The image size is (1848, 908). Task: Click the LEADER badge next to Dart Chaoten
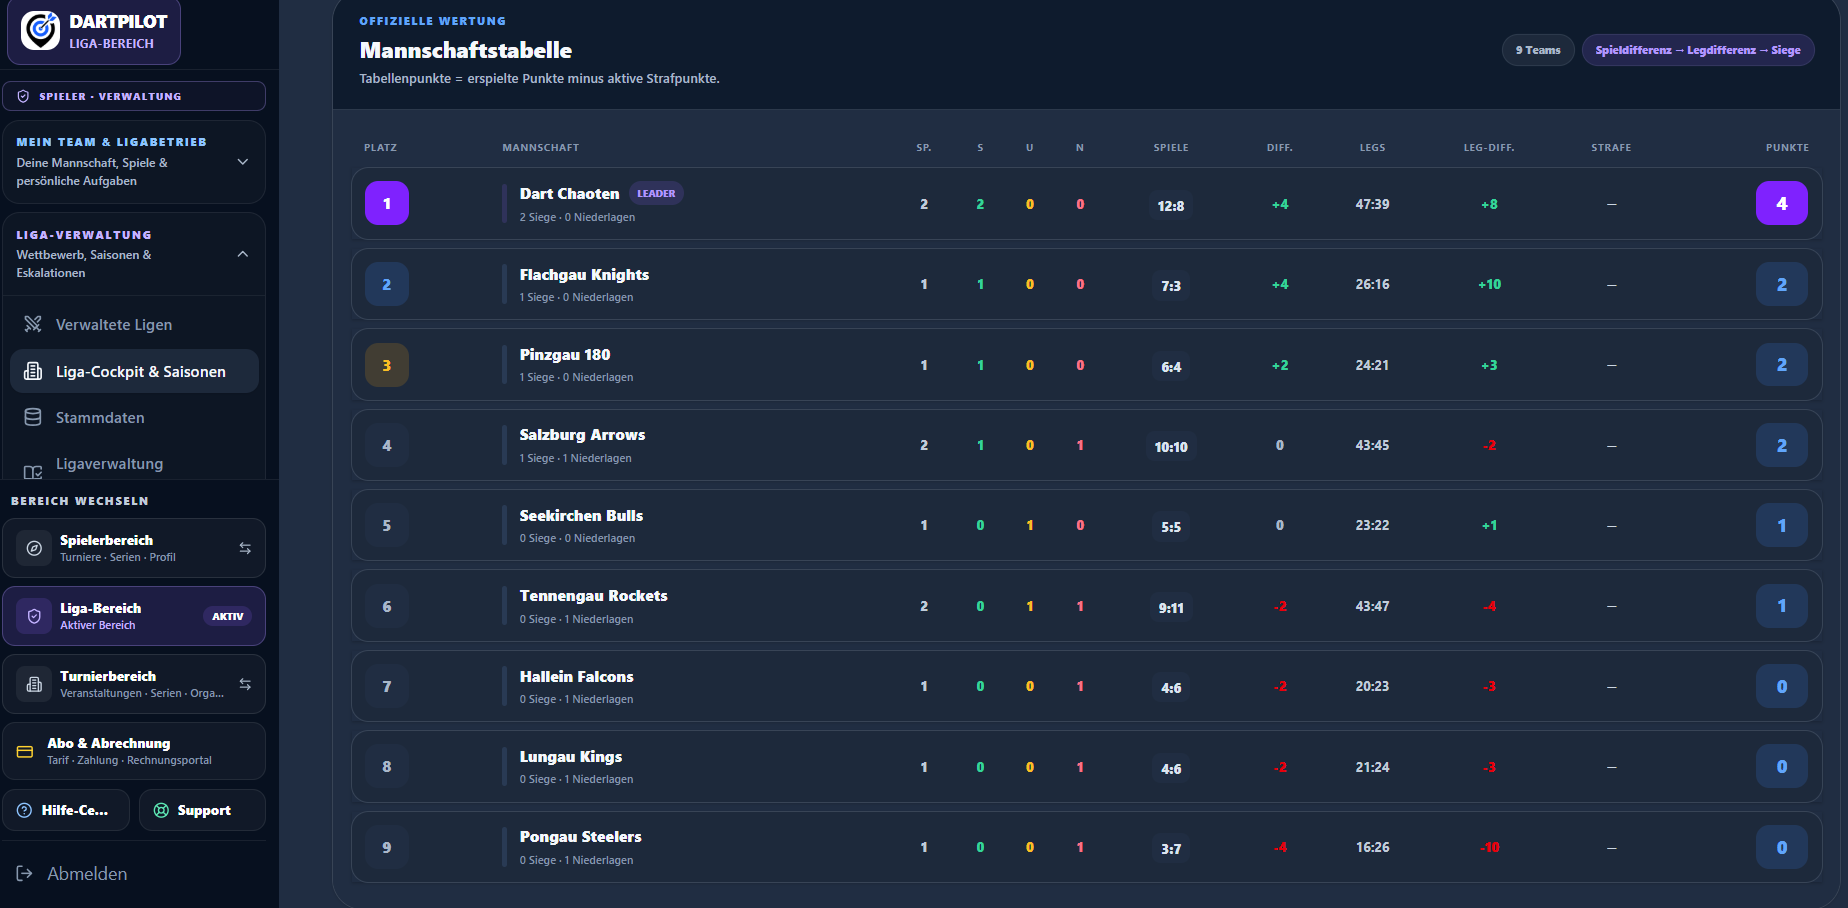656,193
